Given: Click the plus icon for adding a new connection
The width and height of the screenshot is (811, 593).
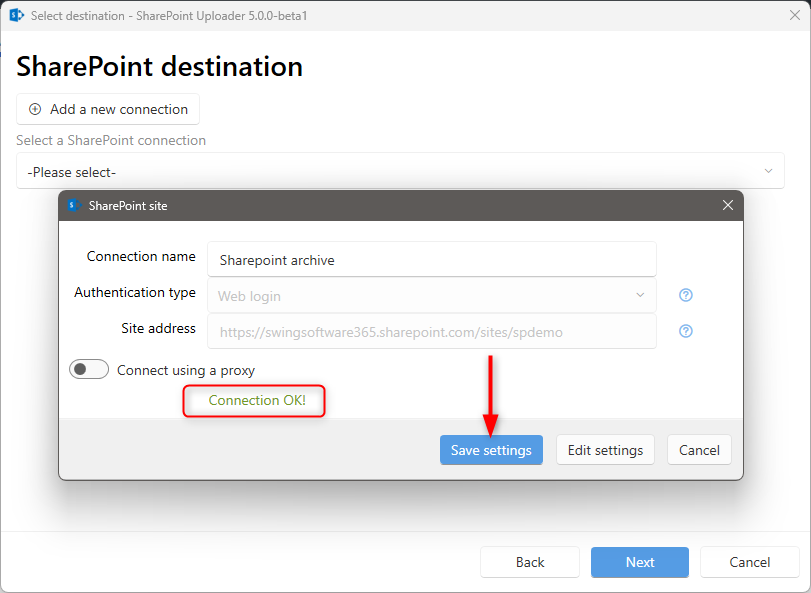Looking at the screenshot, I should pyautogui.click(x=35, y=109).
